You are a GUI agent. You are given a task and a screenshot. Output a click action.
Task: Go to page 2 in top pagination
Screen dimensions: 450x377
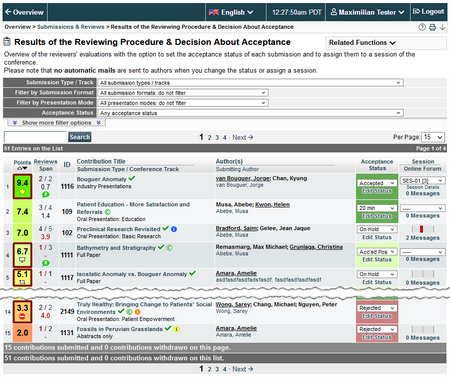tap(209, 137)
